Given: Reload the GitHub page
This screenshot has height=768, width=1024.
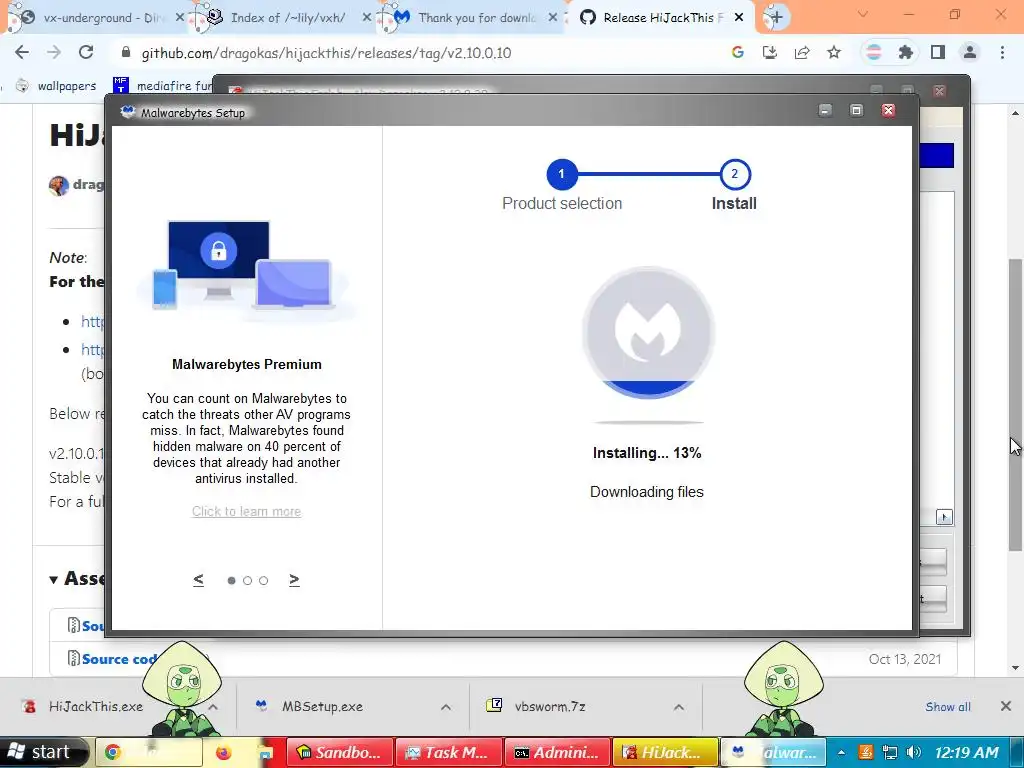Looking at the screenshot, I should coord(86,52).
